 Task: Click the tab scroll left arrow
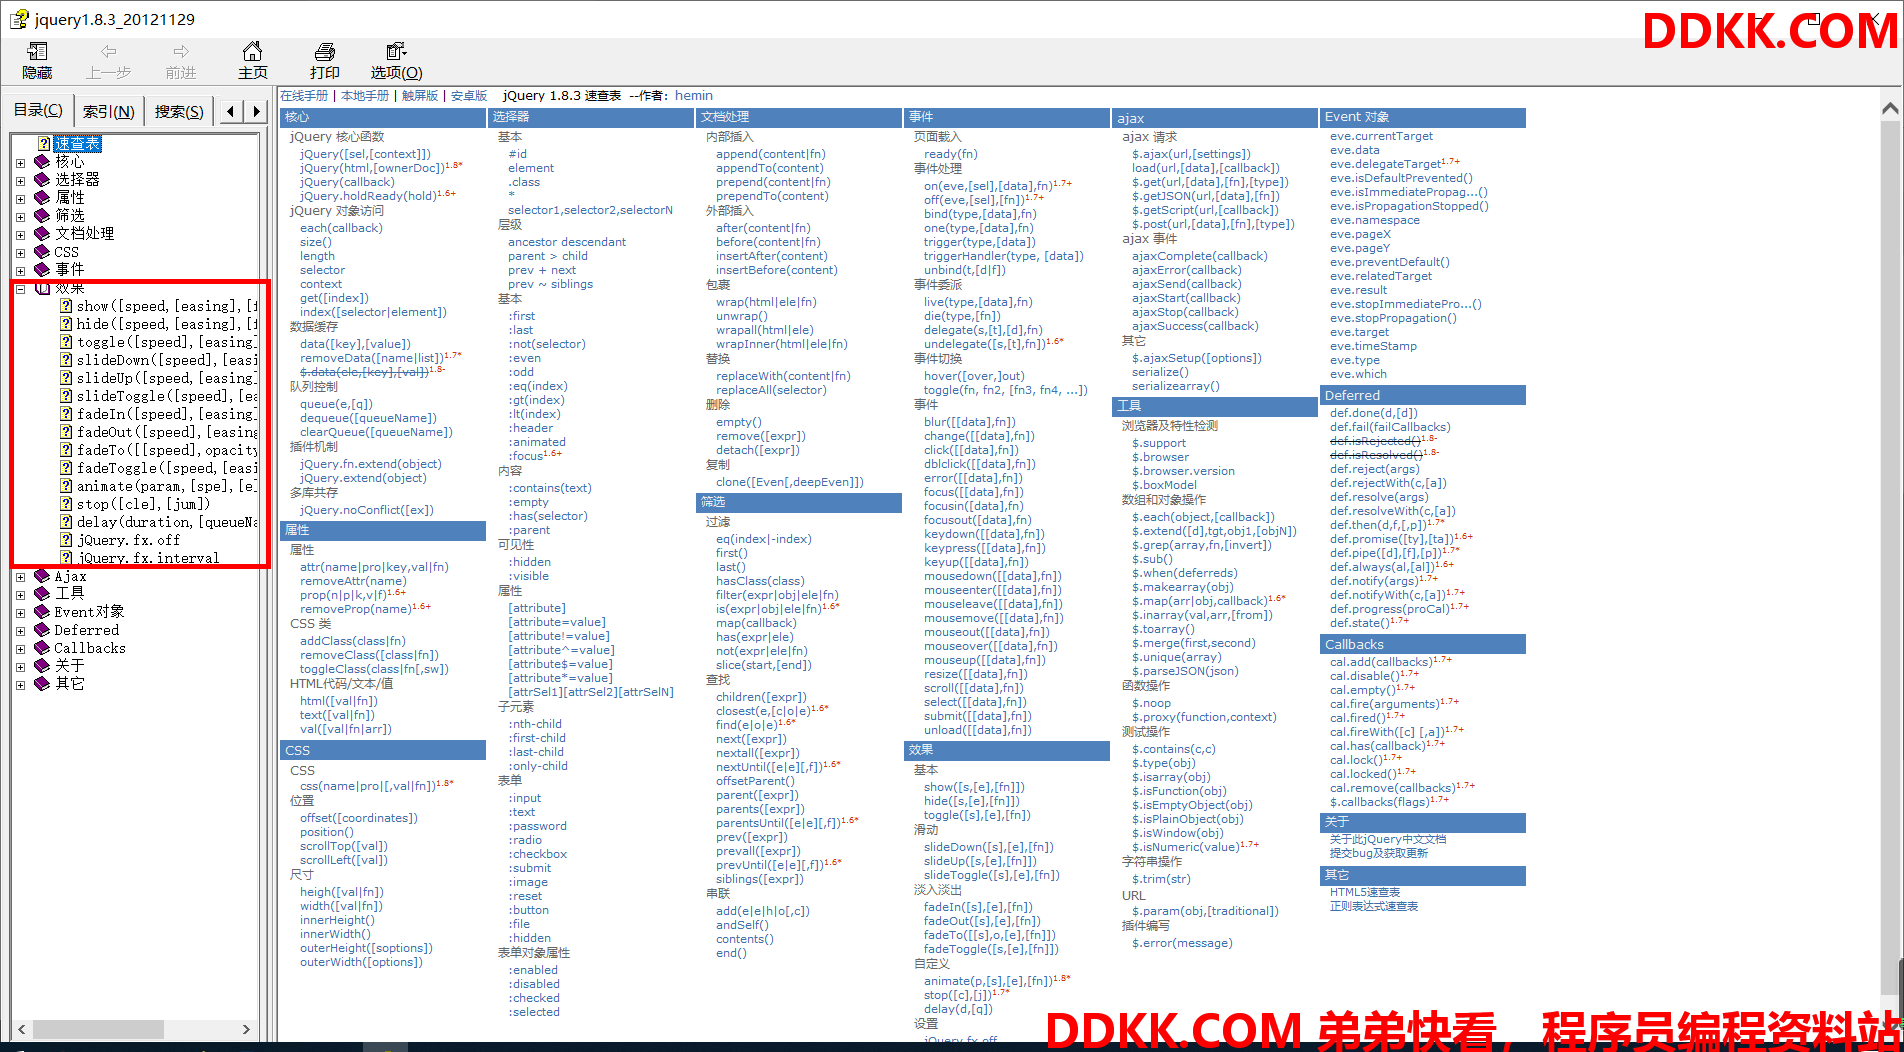(x=231, y=111)
